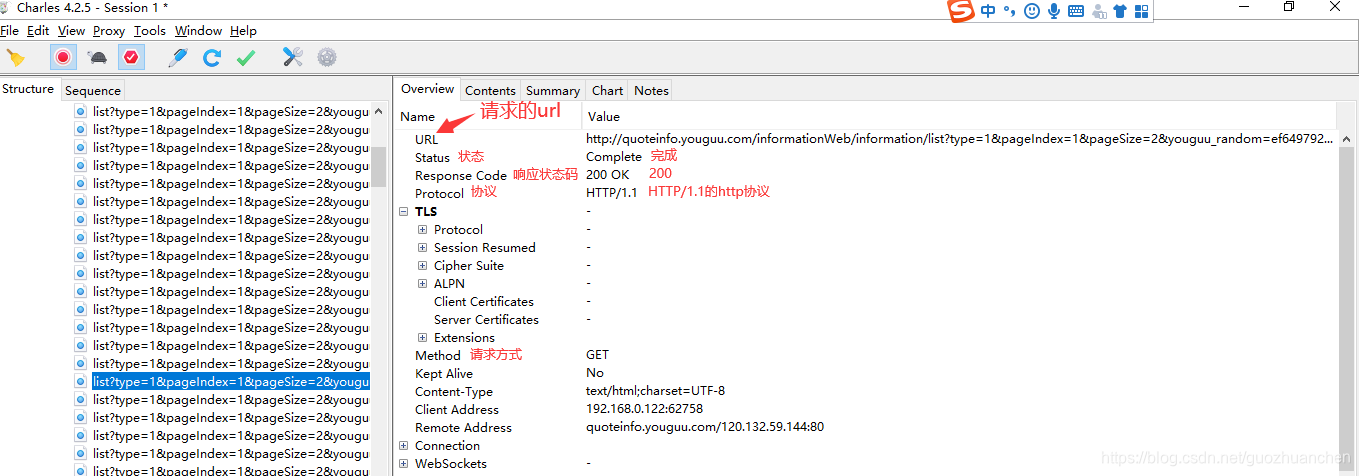Click the 'Kept Alive' name label
This screenshot has height=476, width=1360.
pos(444,374)
